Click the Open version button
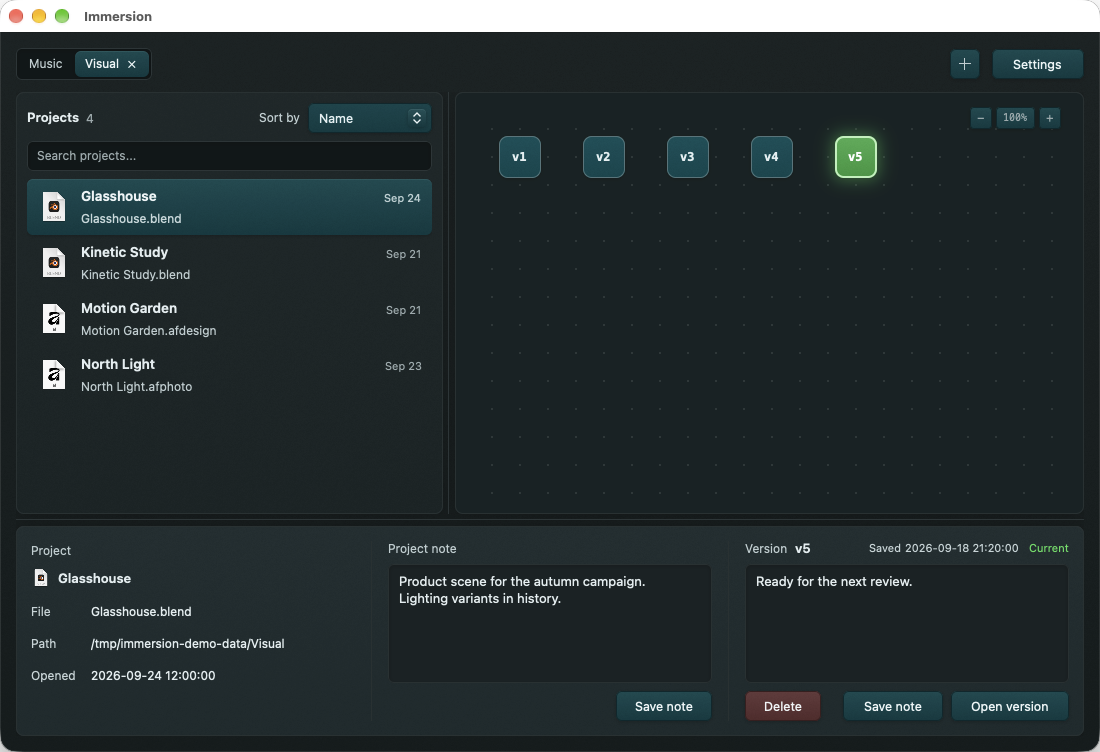Image resolution: width=1100 pixels, height=752 pixels. click(x=1010, y=706)
